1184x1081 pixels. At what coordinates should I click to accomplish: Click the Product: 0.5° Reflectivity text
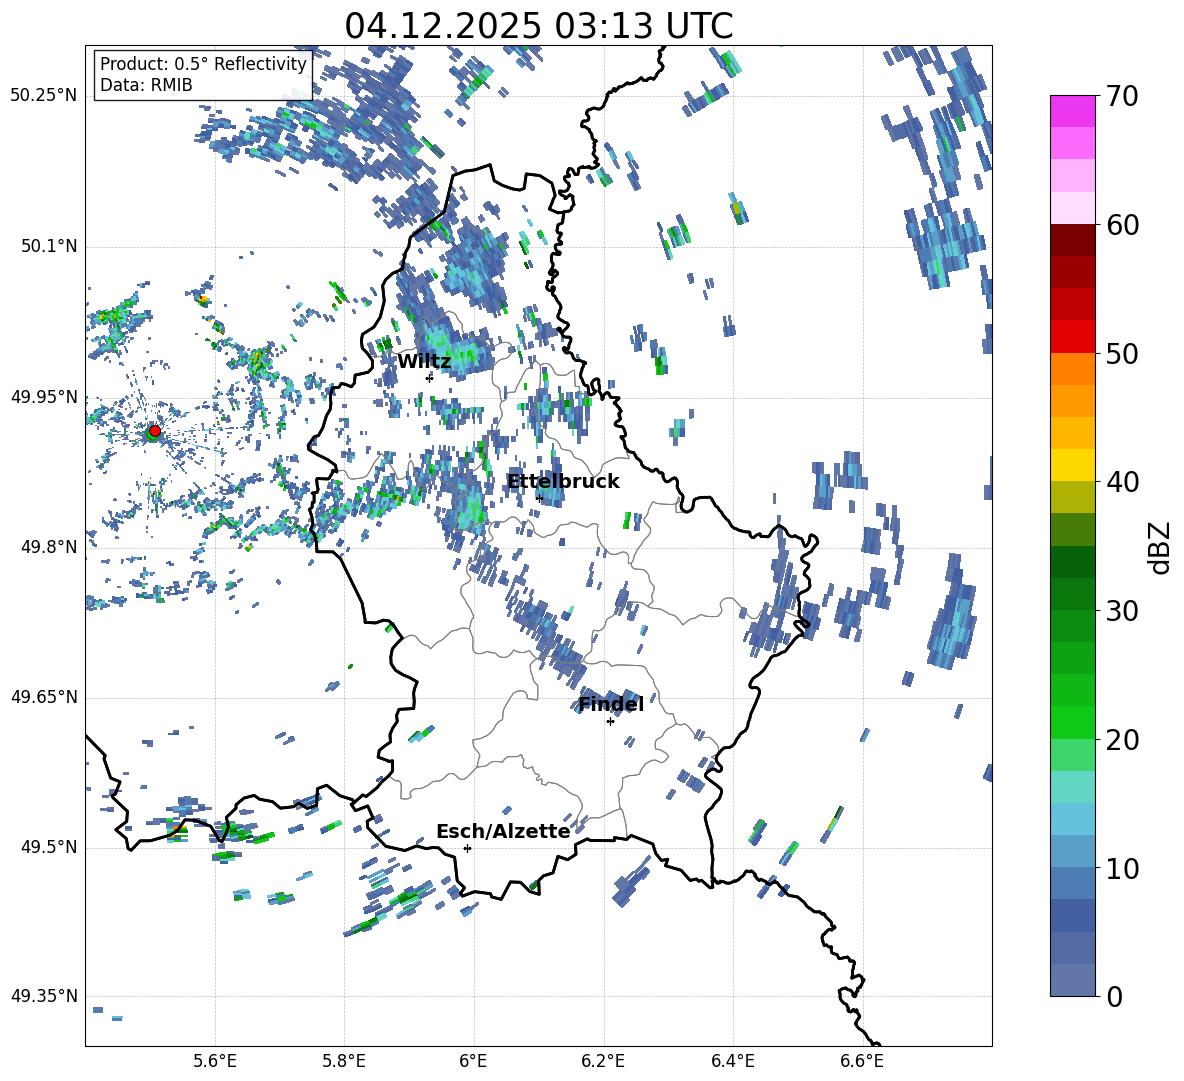203,63
